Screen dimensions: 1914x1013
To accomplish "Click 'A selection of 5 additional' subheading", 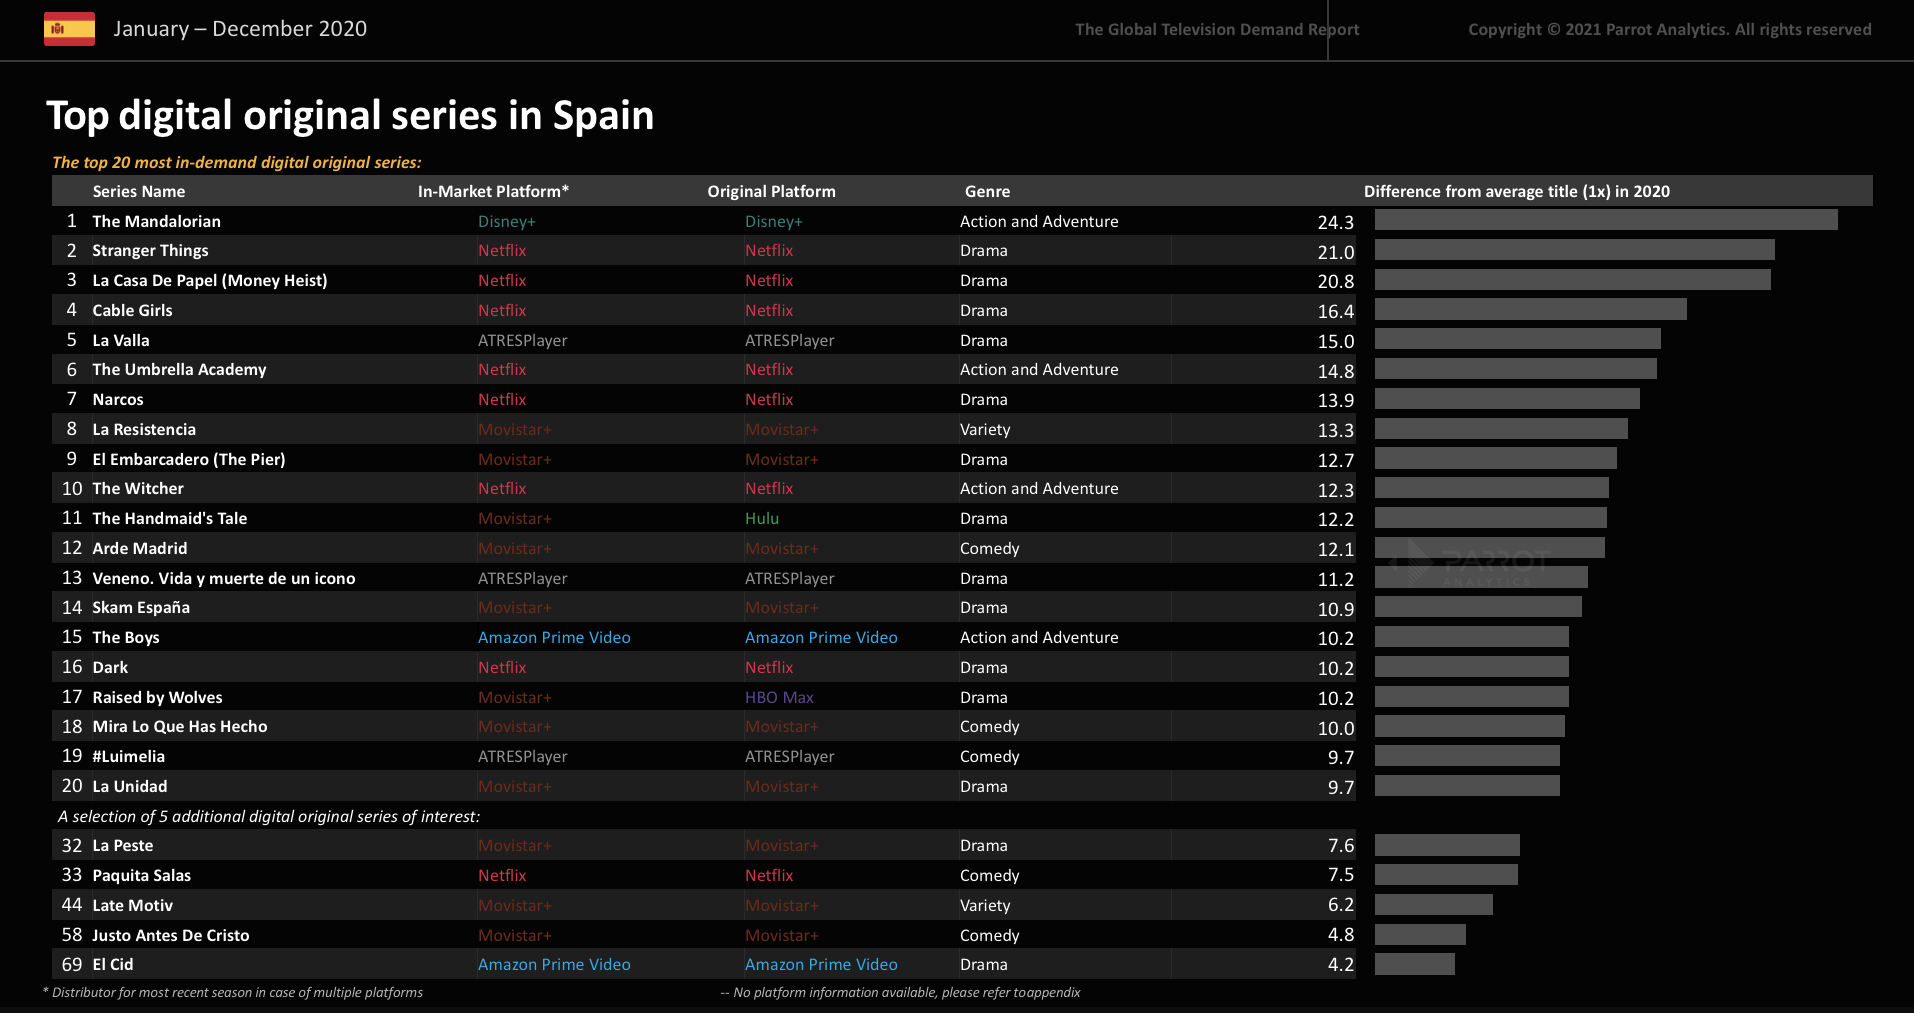I will (269, 817).
